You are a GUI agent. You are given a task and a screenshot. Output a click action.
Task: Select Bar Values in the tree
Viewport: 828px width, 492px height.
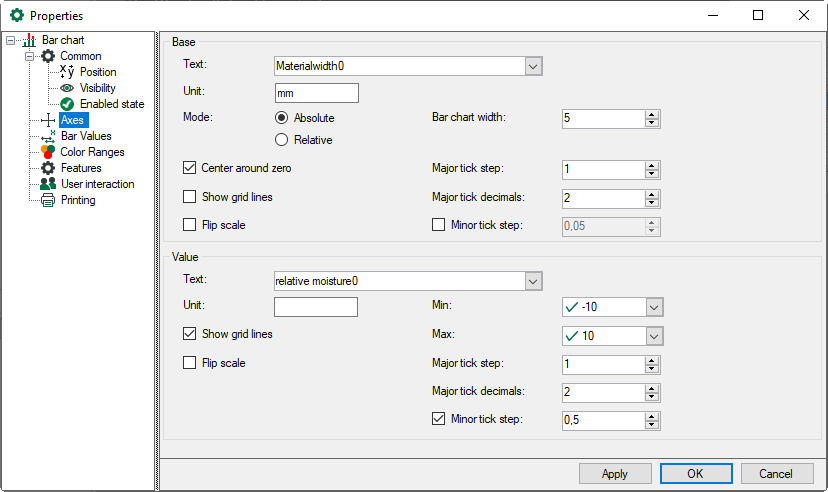(x=85, y=136)
